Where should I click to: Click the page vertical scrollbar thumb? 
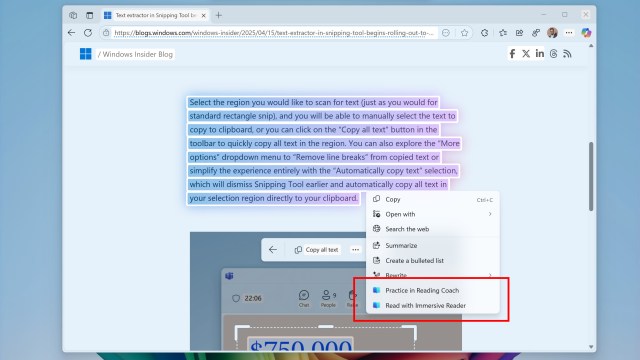591,176
